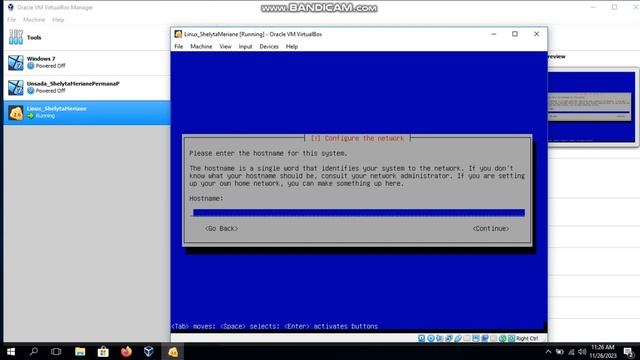Click the Linux VM window title bar icon
This screenshot has width=640, height=360.
click(178, 34)
